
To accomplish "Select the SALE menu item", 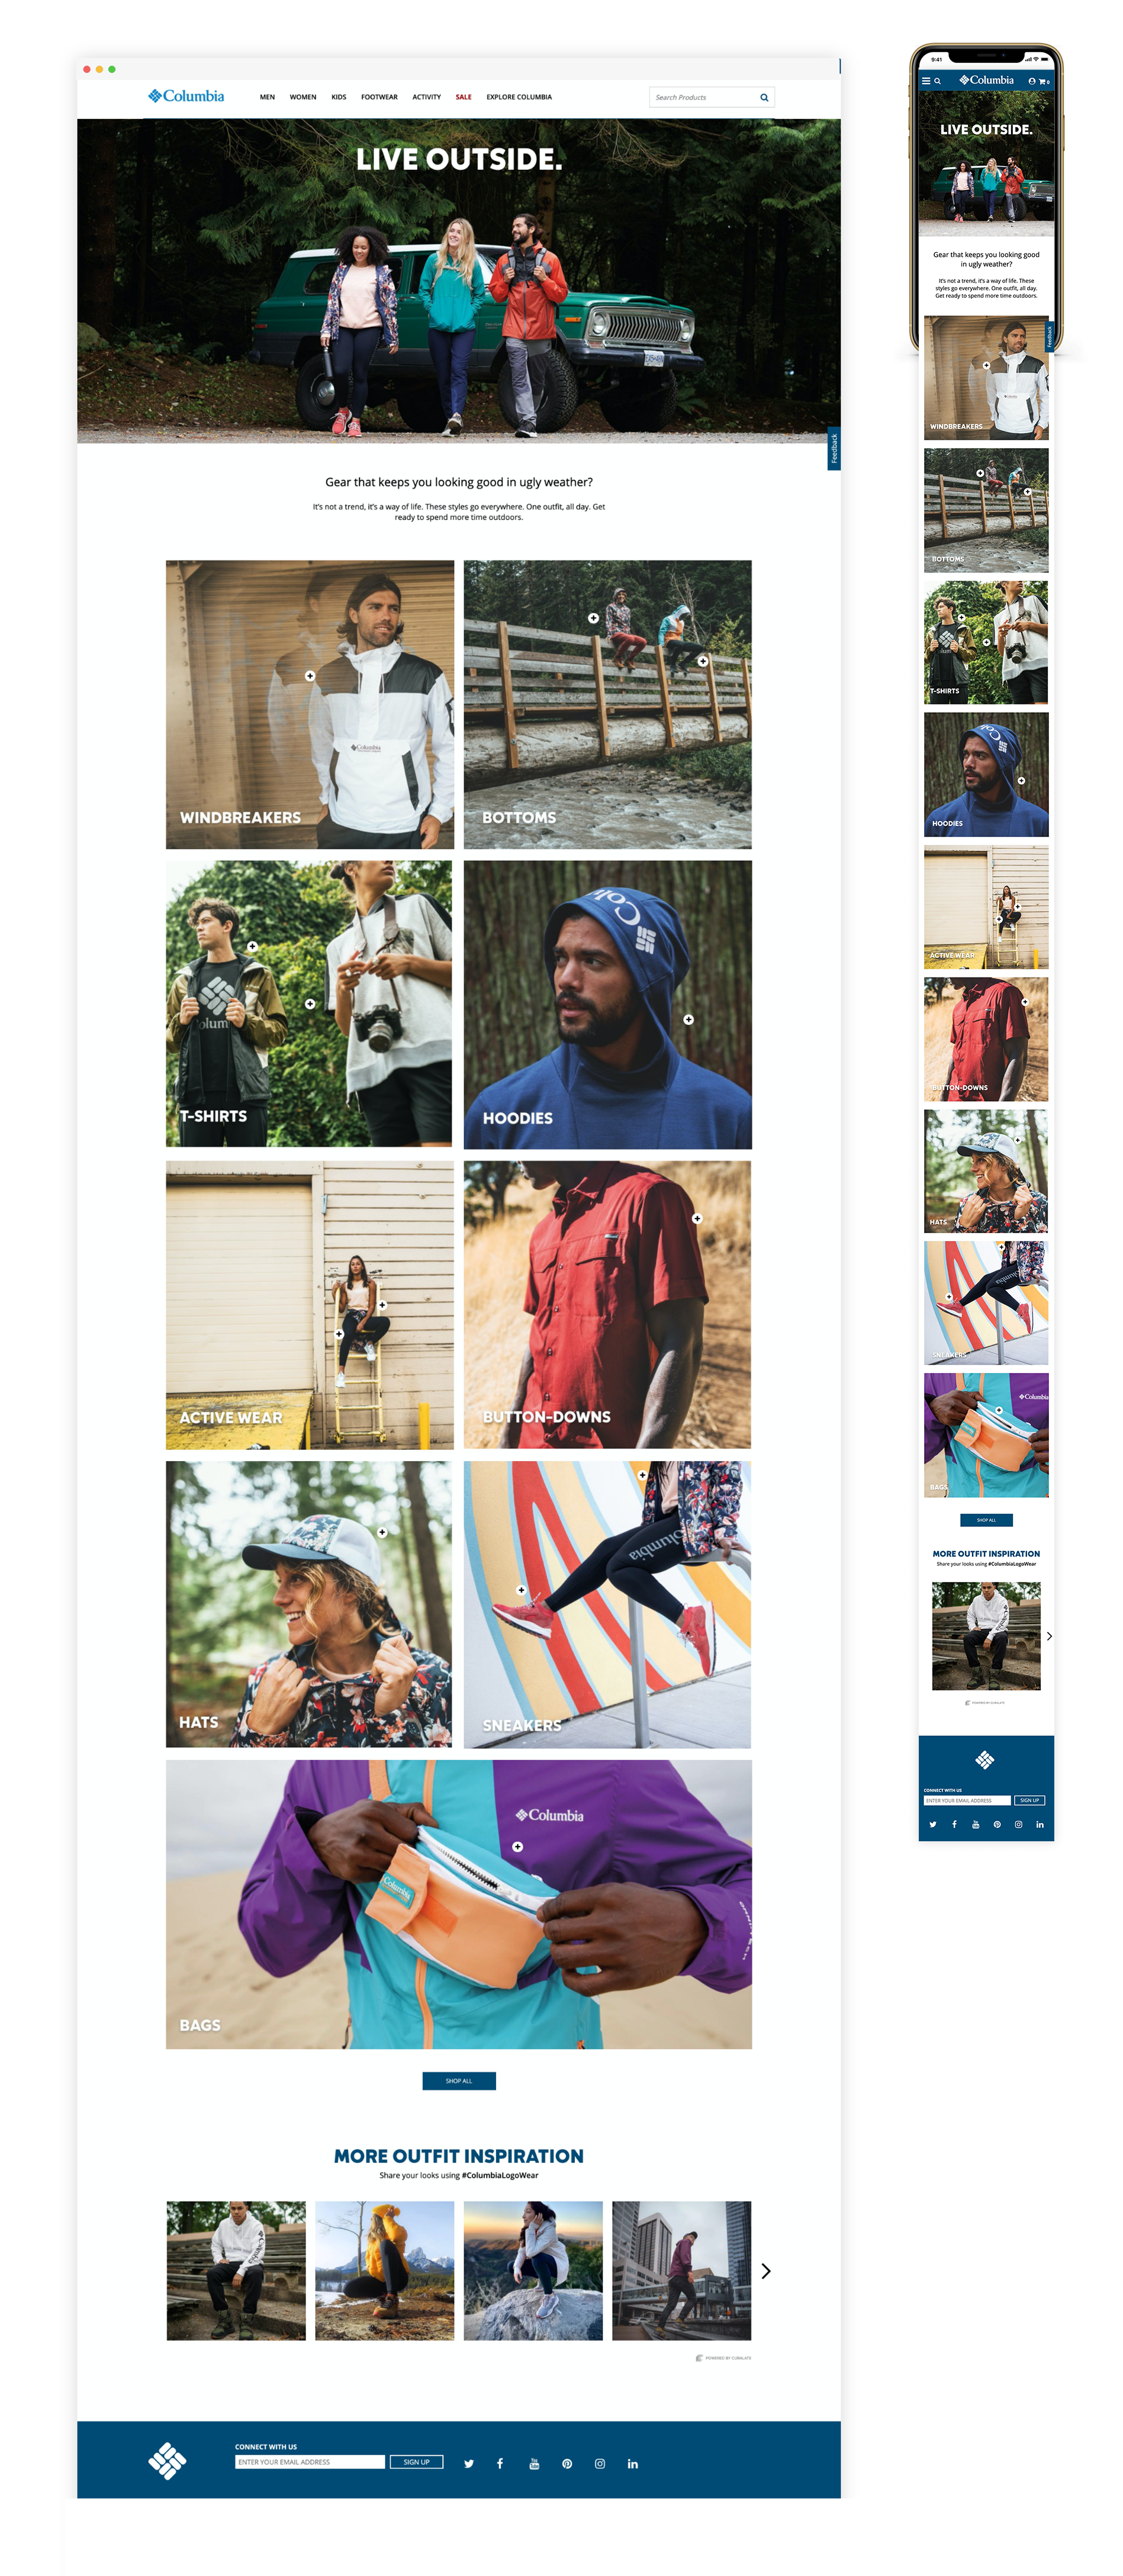I will click(463, 97).
